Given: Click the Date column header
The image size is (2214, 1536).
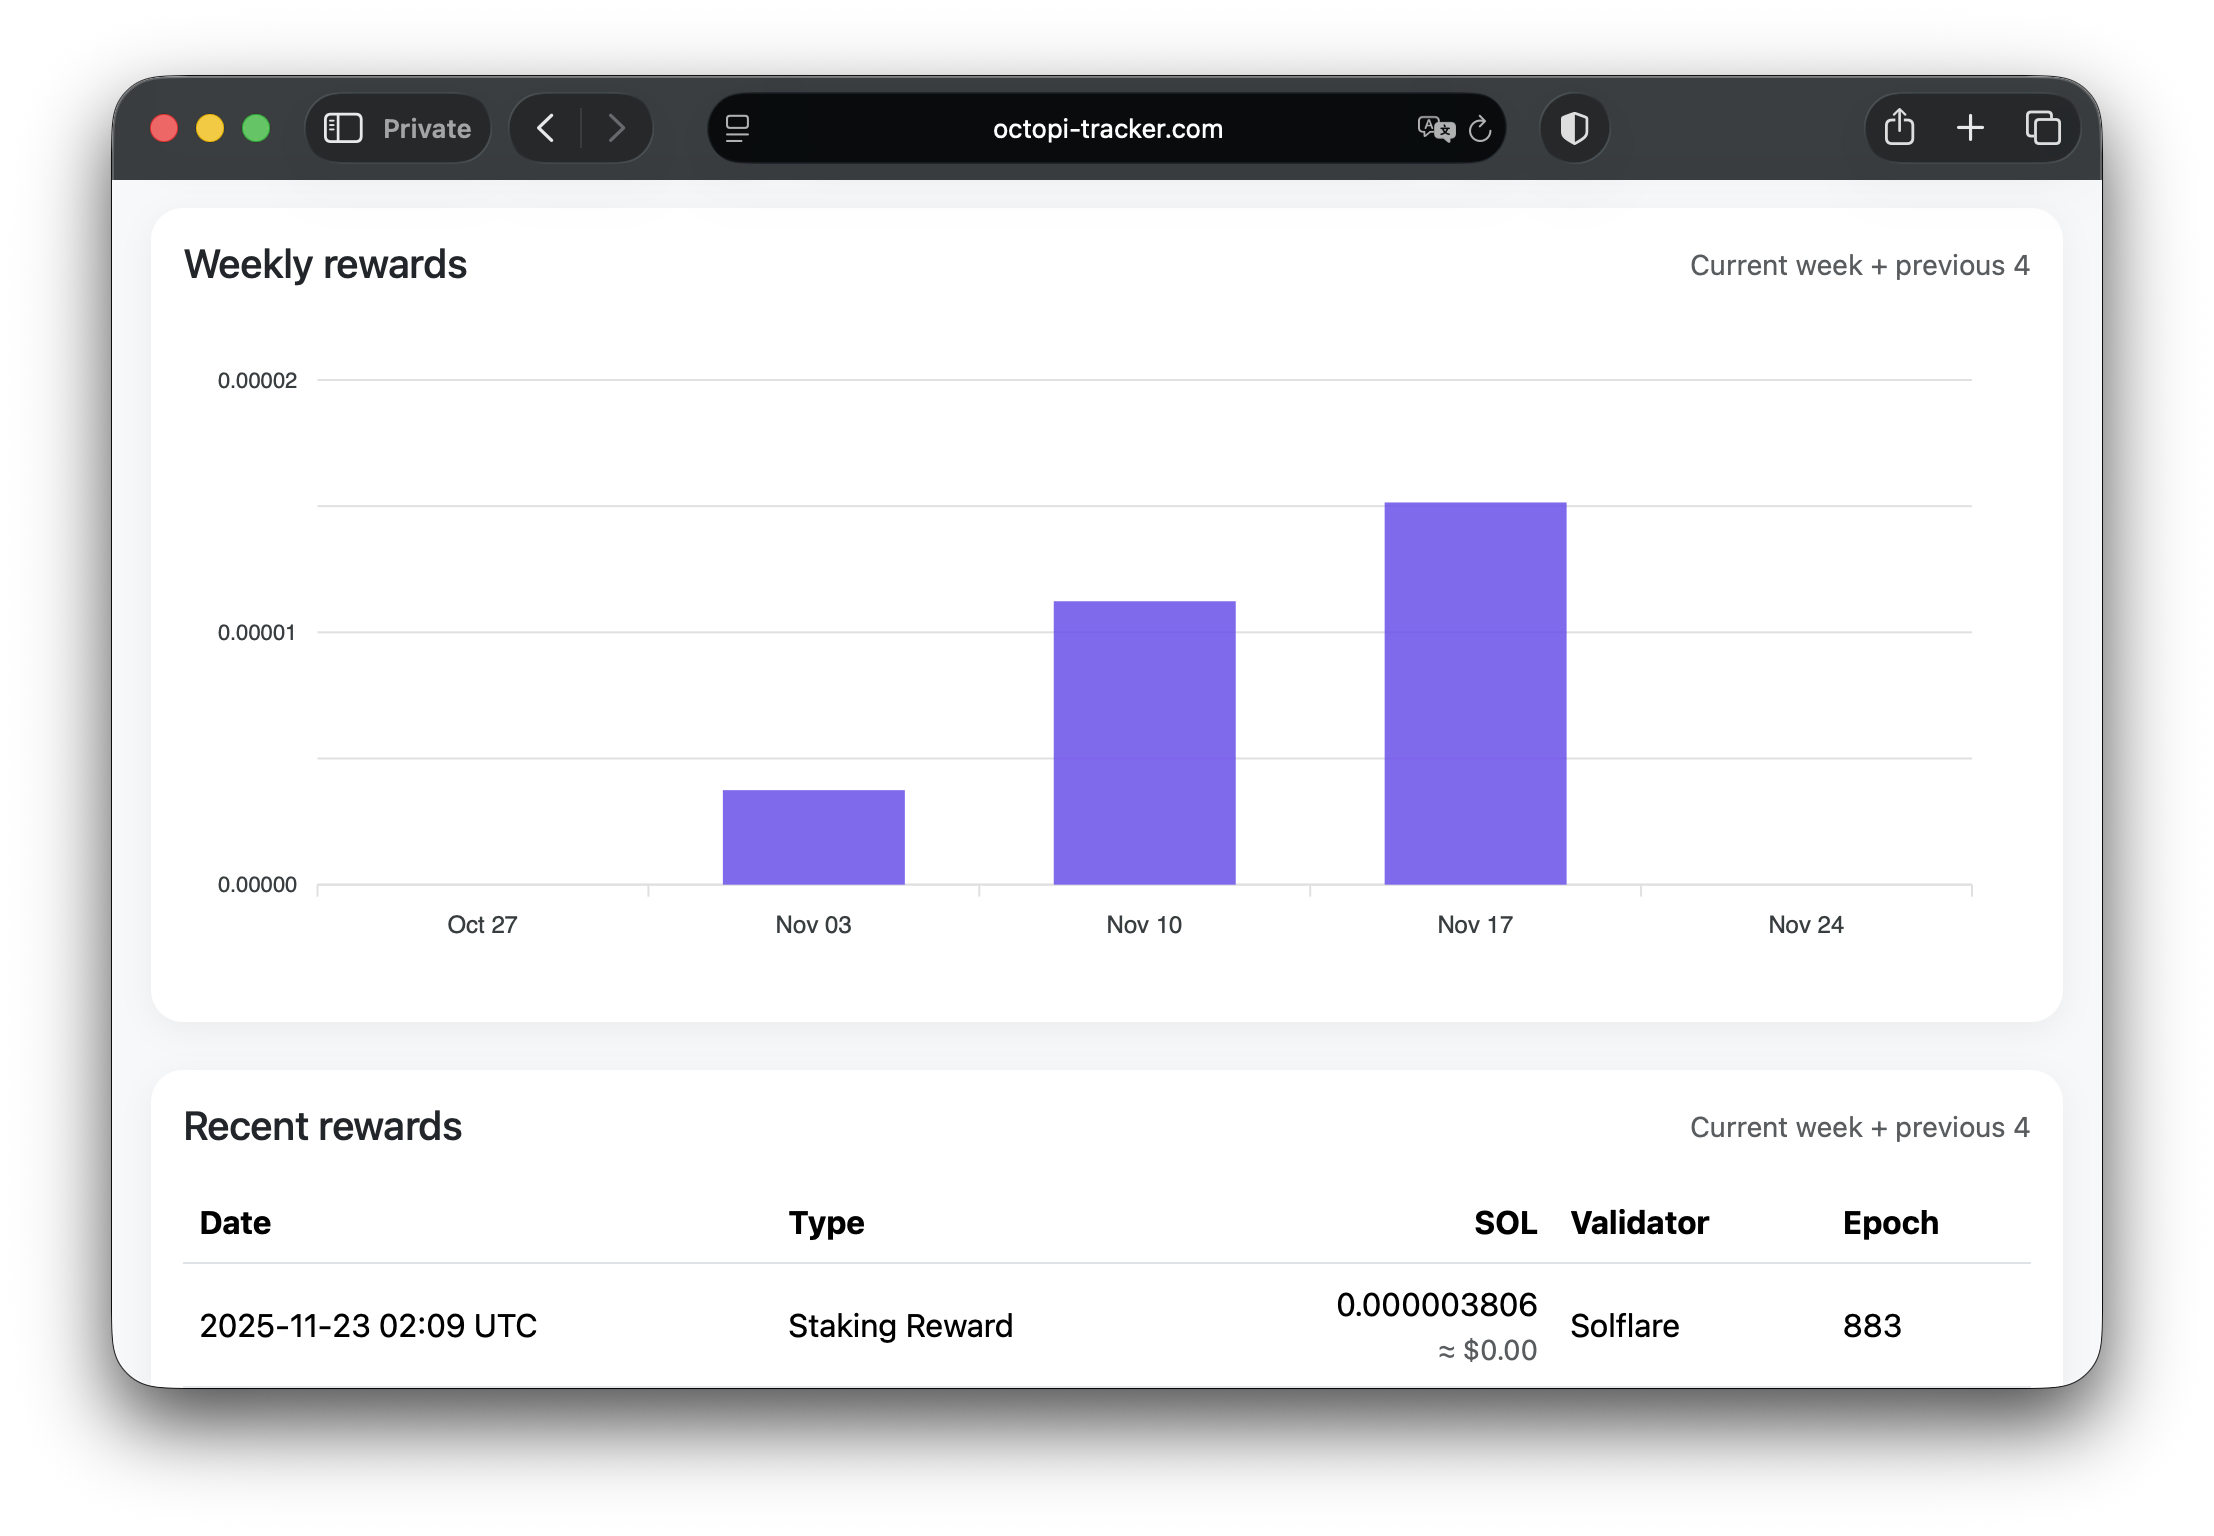Looking at the screenshot, I should click(x=234, y=1222).
